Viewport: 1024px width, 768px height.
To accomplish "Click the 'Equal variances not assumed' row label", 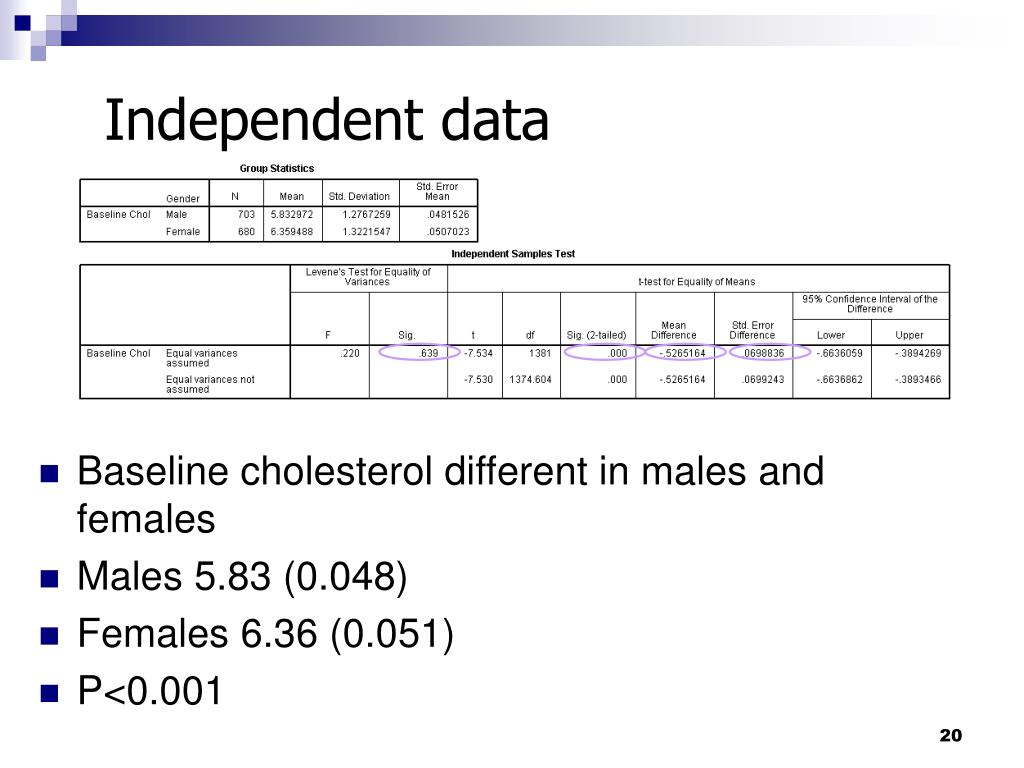I will click(210, 384).
